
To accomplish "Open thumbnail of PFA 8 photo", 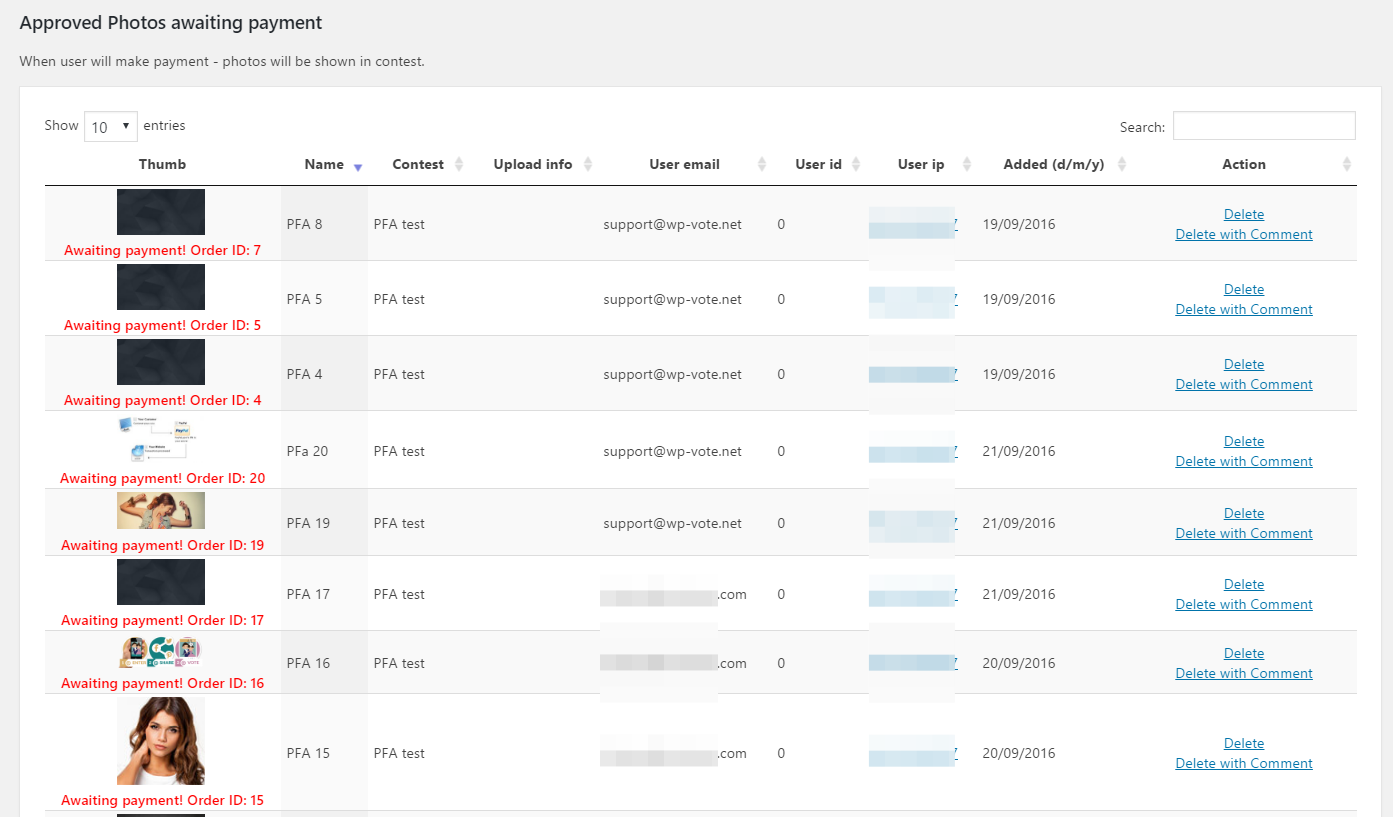I will [161, 212].
